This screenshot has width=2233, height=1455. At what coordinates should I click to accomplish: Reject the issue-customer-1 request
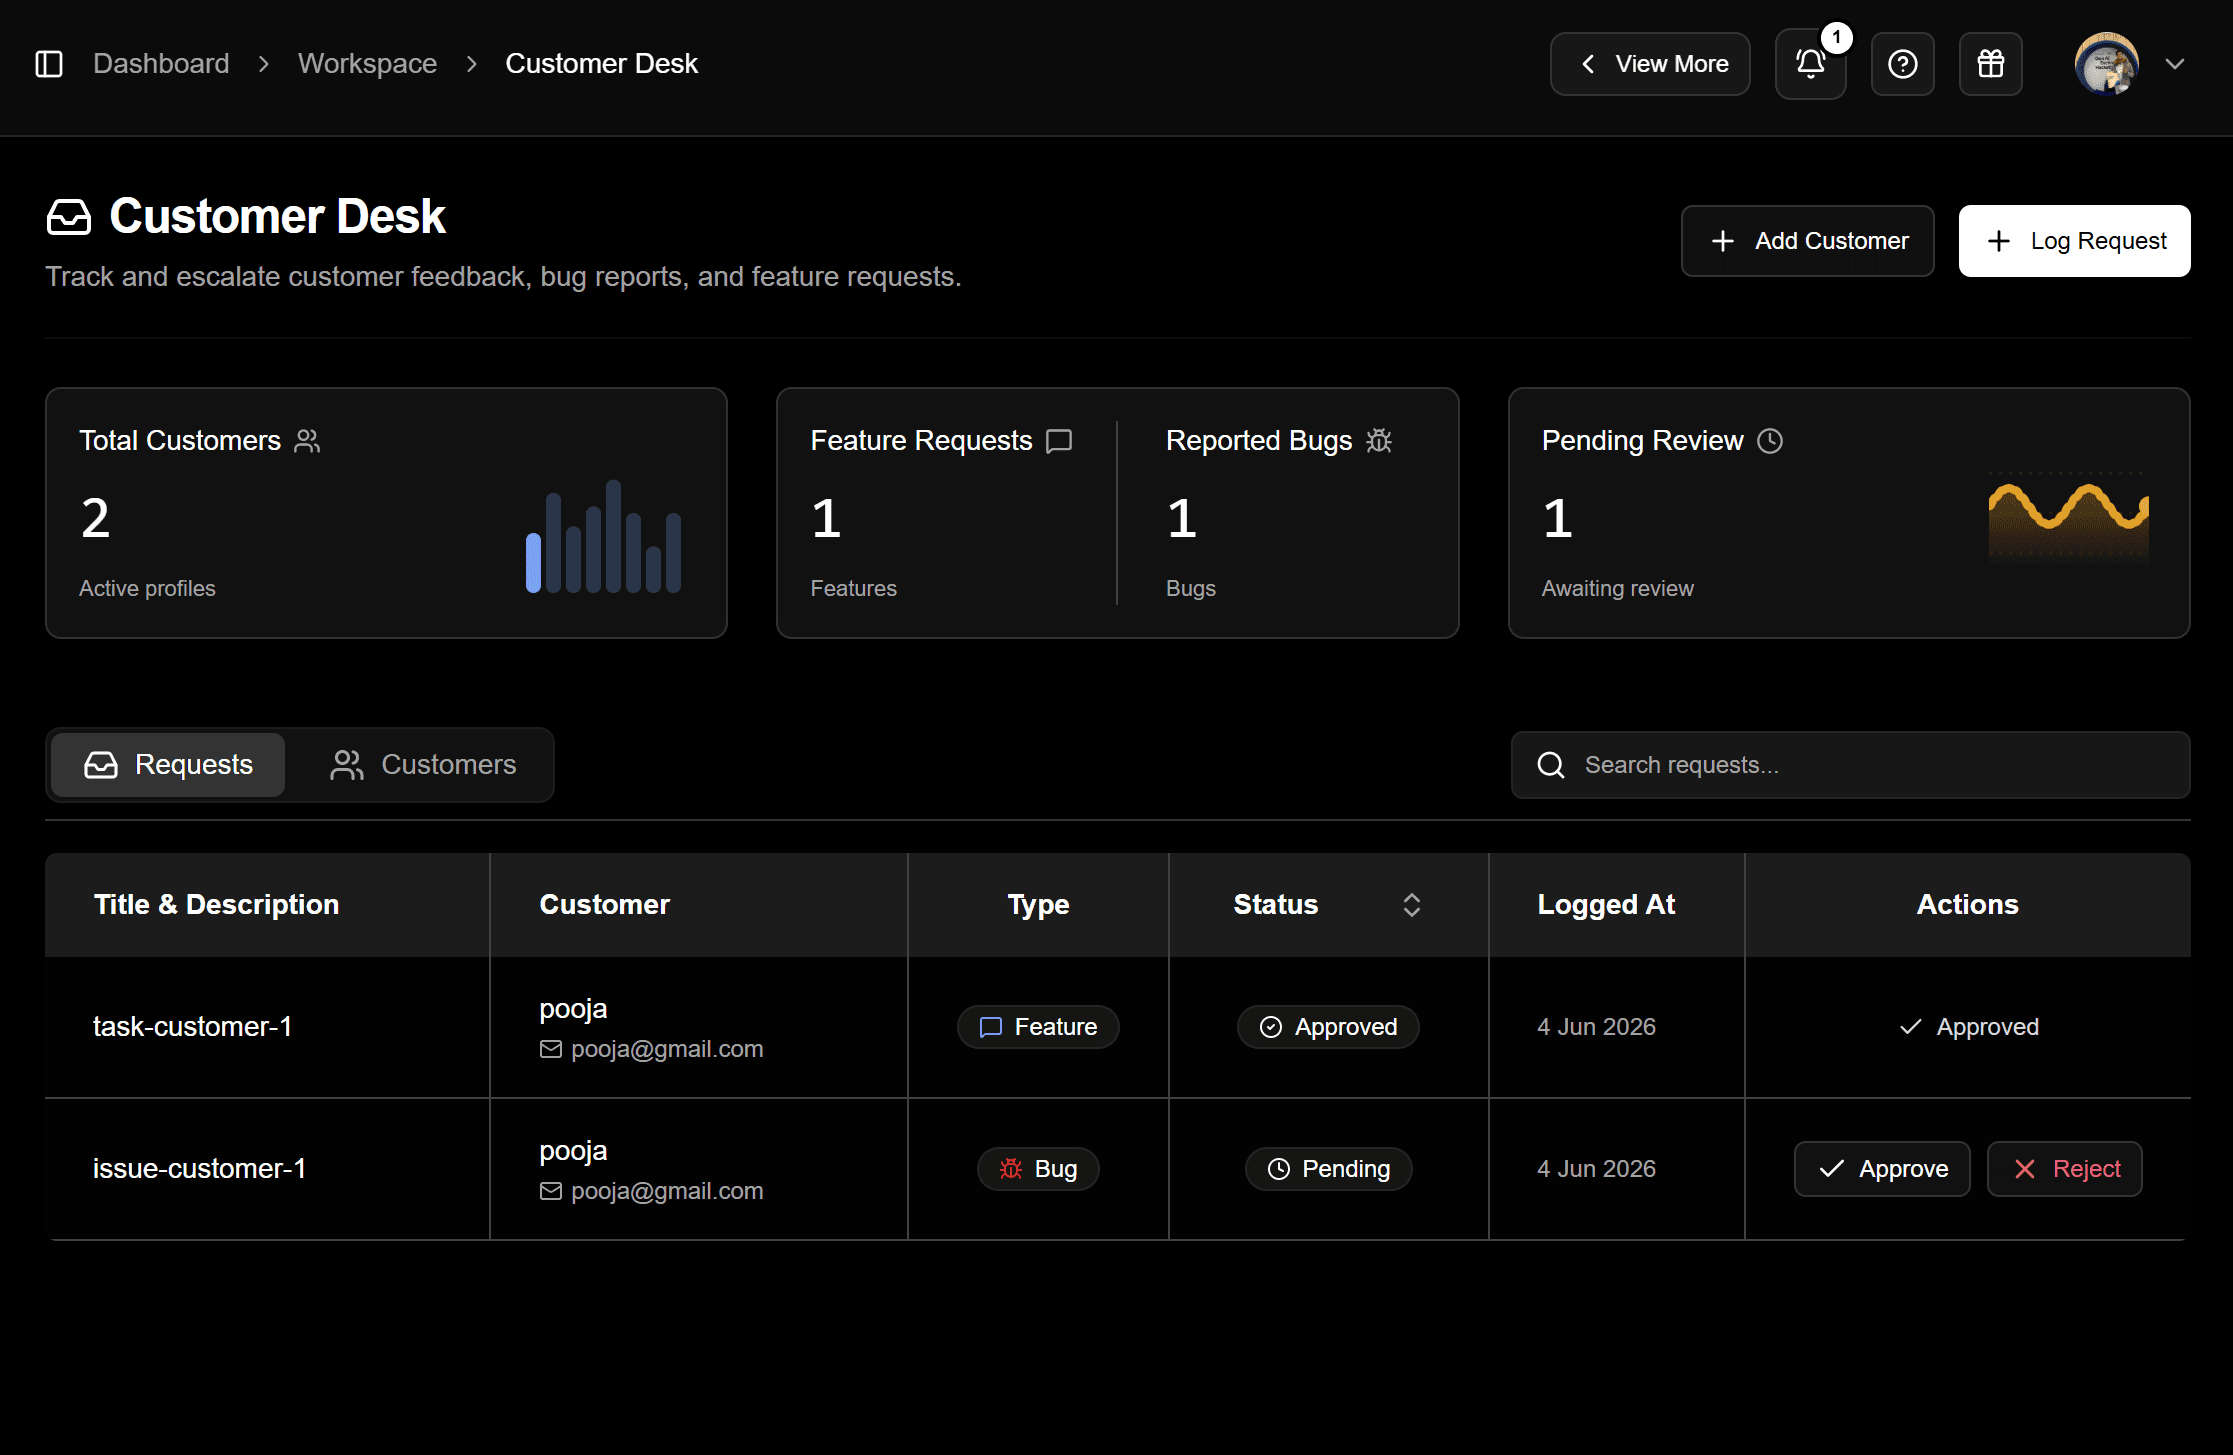(x=2064, y=1169)
